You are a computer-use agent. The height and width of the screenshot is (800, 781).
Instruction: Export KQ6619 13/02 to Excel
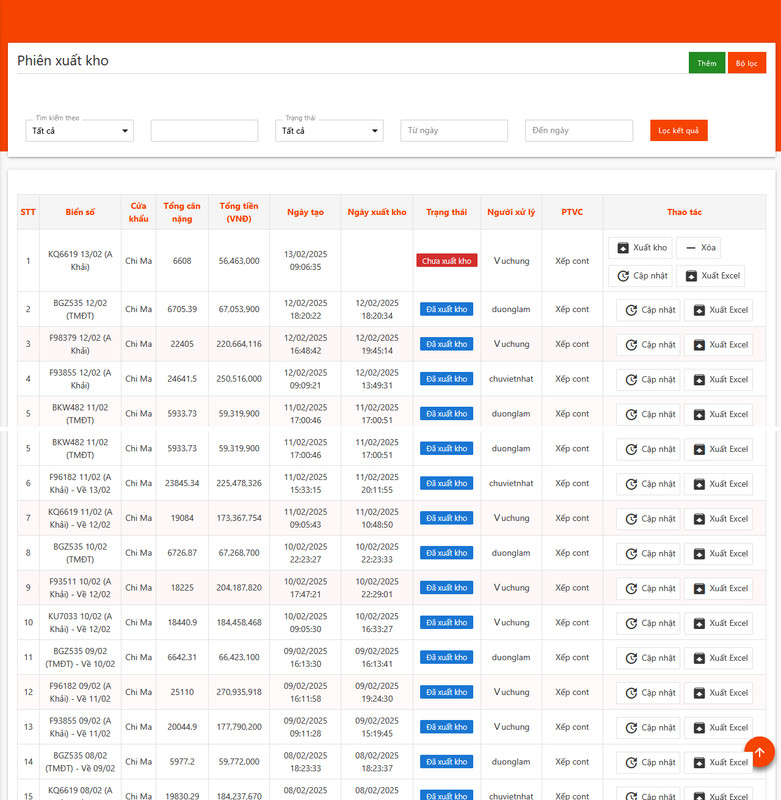point(710,276)
